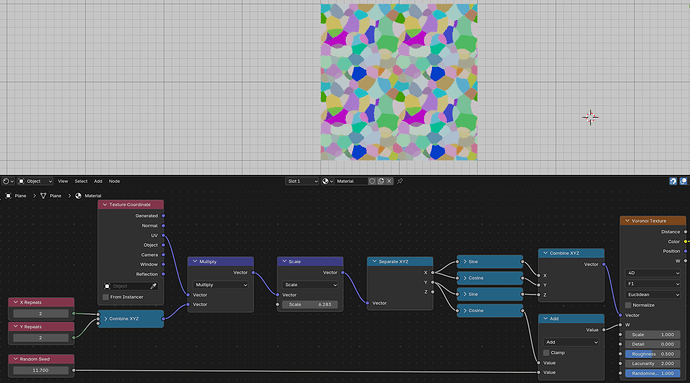Viewport: 690px width, 383px height.
Task: Toggle the pin icon in node header
Action: click(x=400, y=181)
